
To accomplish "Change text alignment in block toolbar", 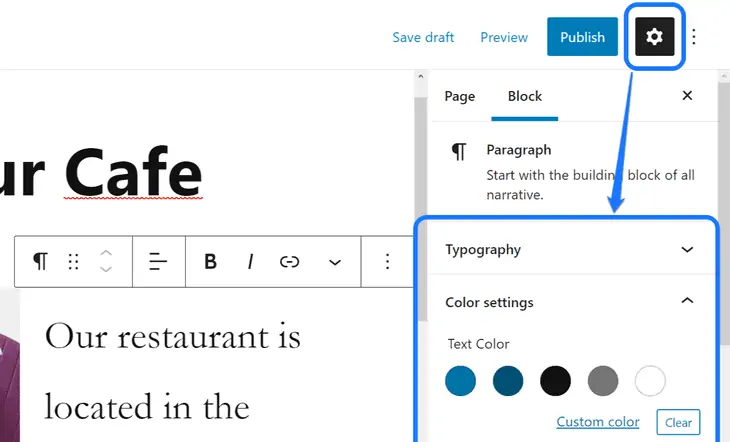I will [158, 262].
